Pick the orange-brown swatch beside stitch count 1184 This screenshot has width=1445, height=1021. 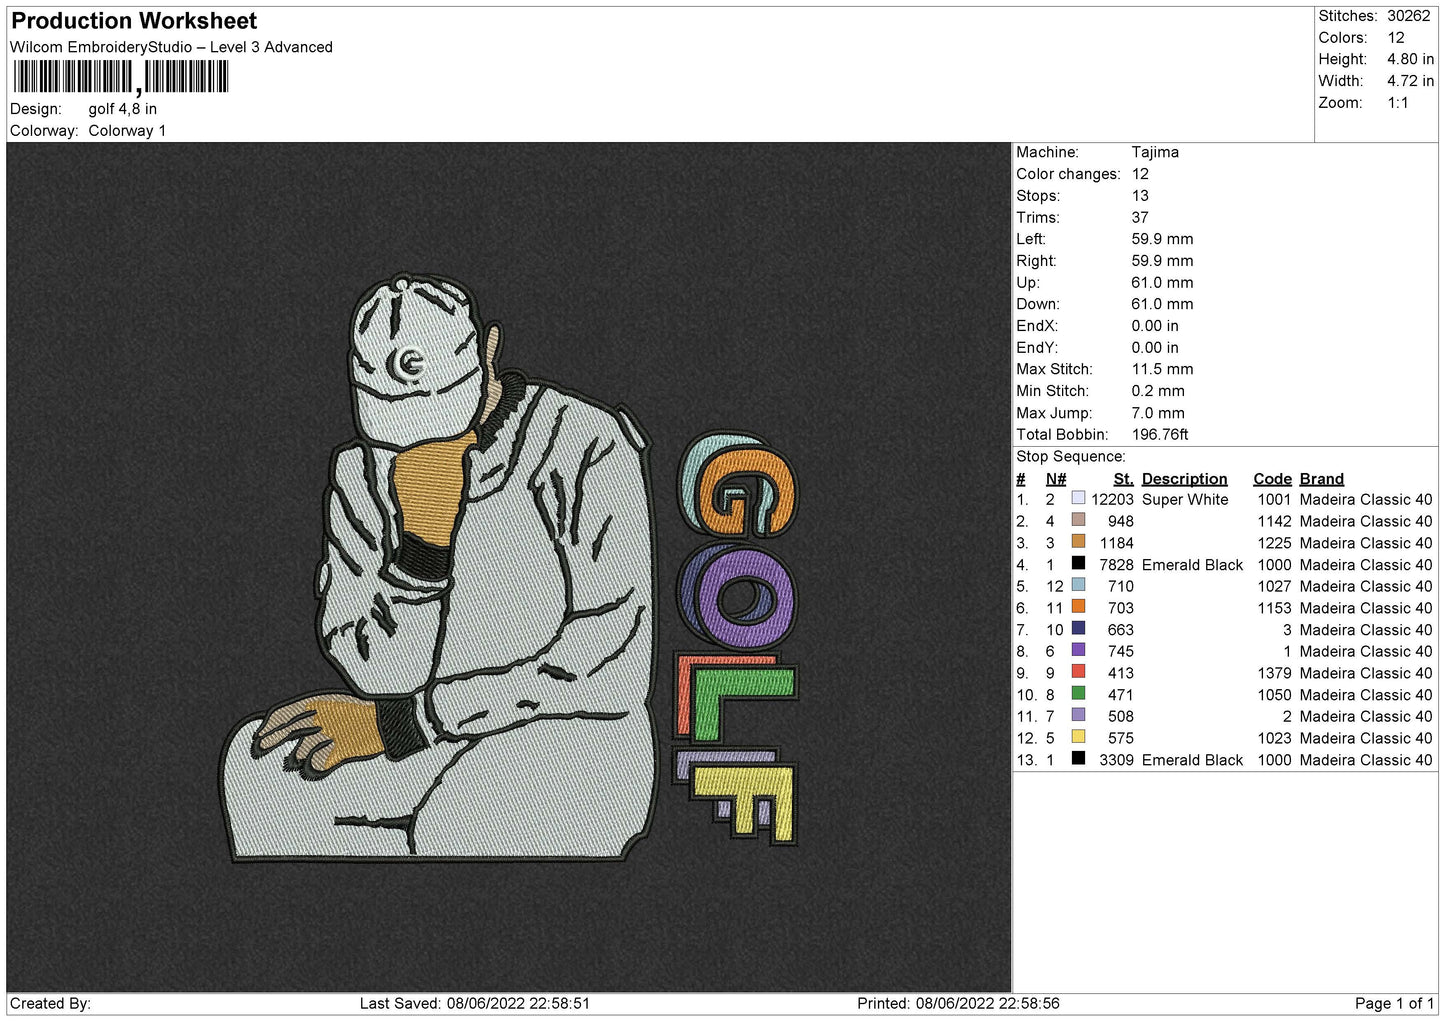(1078, 542)
